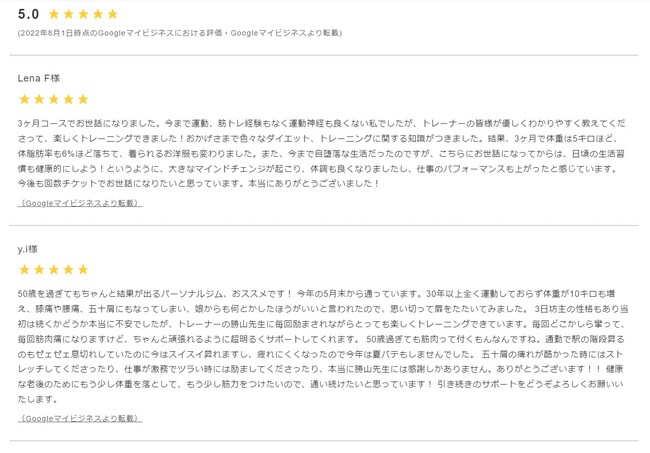
Task: Click second star under y.i review
Action: (39, 270)
